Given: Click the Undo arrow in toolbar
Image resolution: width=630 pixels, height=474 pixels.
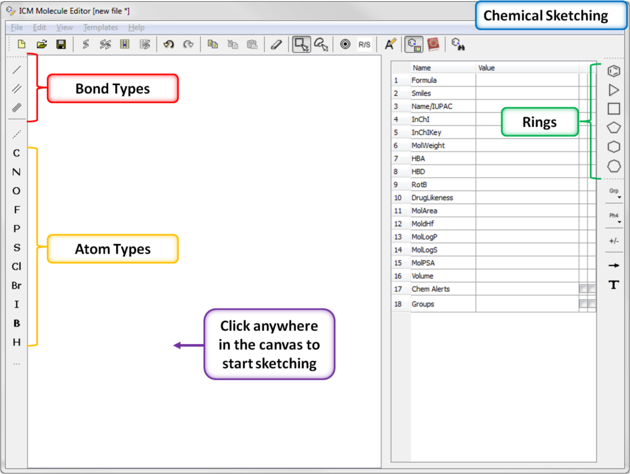Looking at the screenshot, I should point(168,45).
